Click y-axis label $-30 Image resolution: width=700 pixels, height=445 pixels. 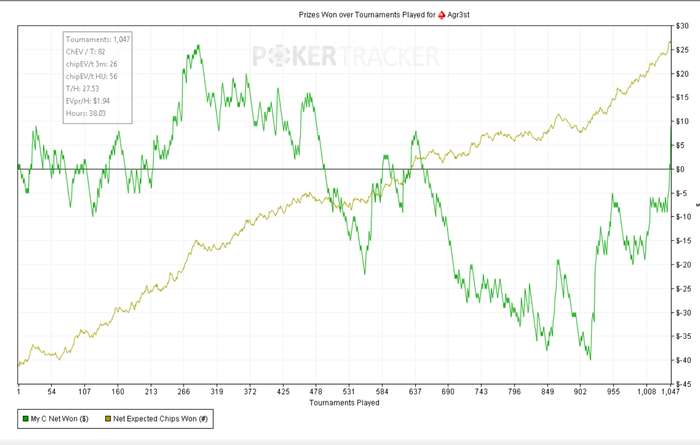[x=683, y=312]
